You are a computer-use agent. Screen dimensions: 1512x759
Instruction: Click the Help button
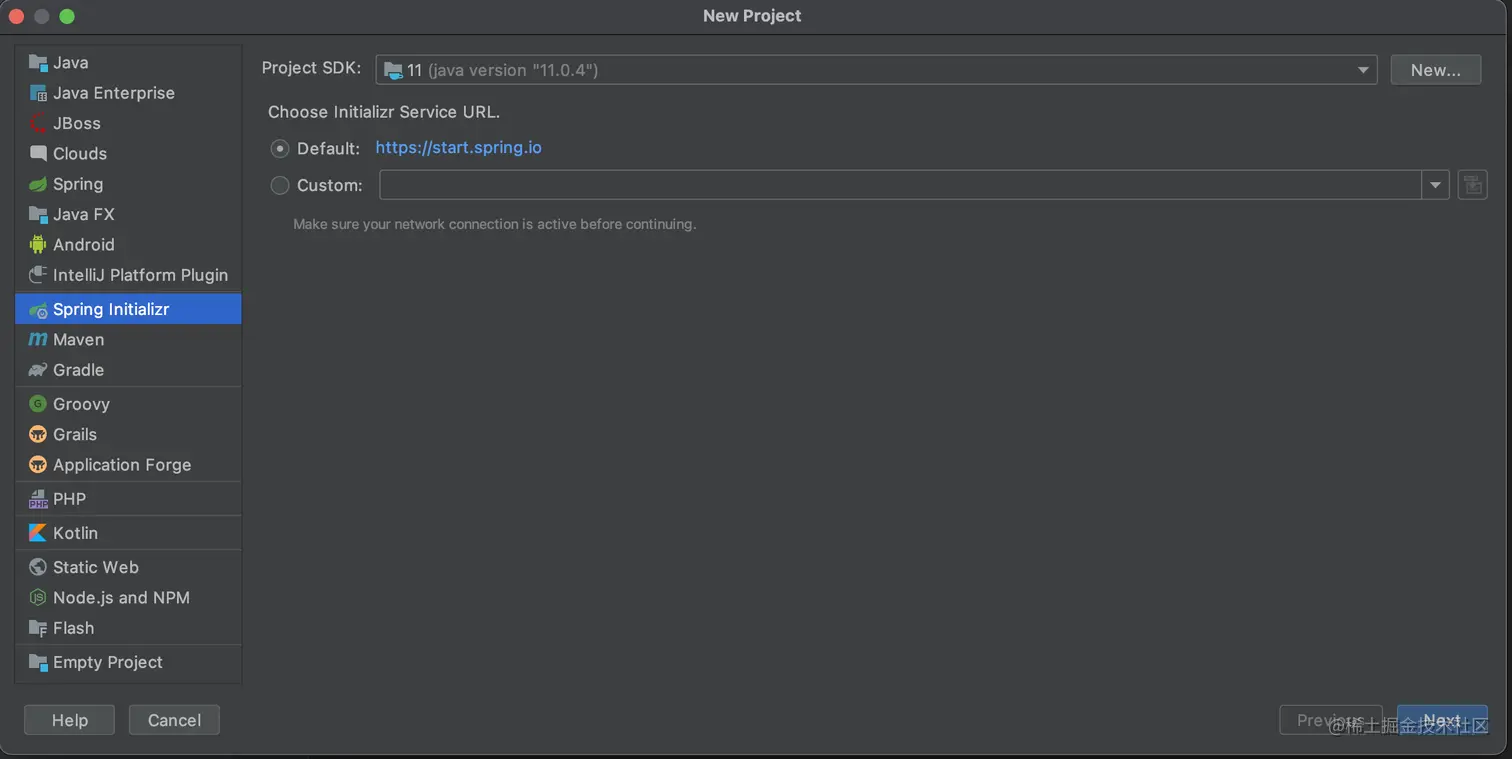(x=69, y=720)
